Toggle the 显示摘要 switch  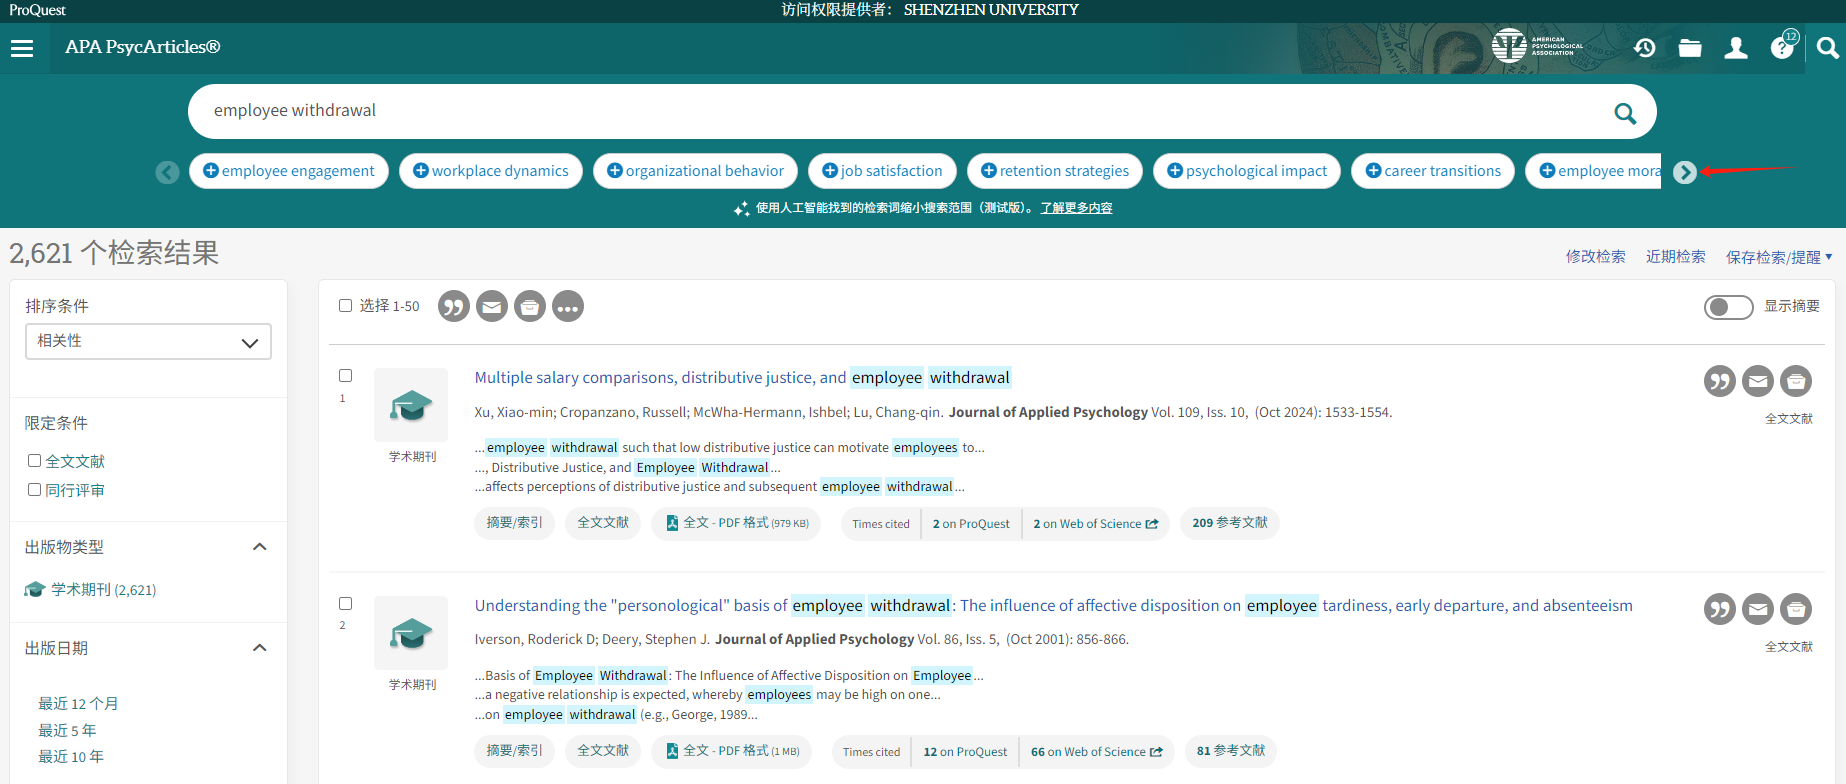point(1728,307)
